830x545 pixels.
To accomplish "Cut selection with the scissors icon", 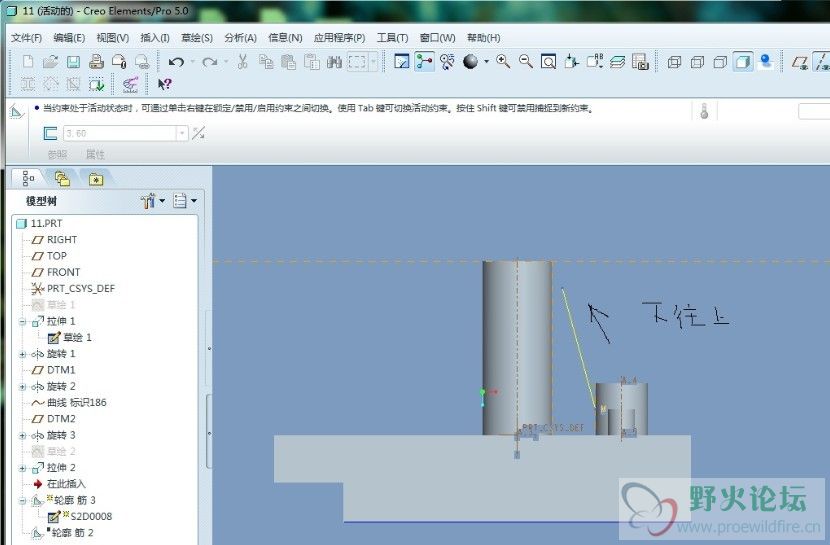I will coord(242,62).
